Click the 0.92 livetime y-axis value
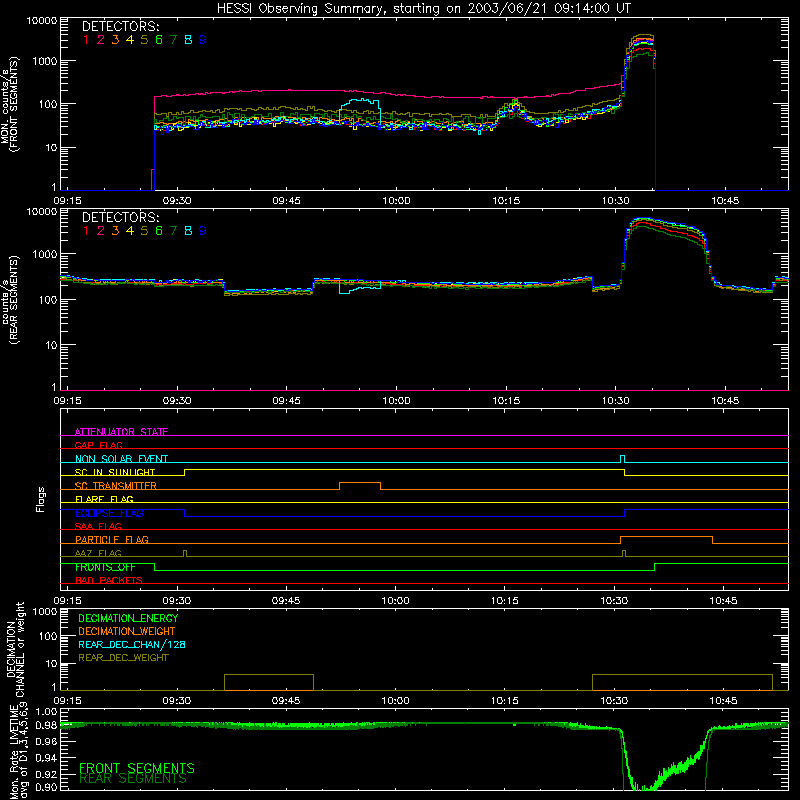 [46, 773]
